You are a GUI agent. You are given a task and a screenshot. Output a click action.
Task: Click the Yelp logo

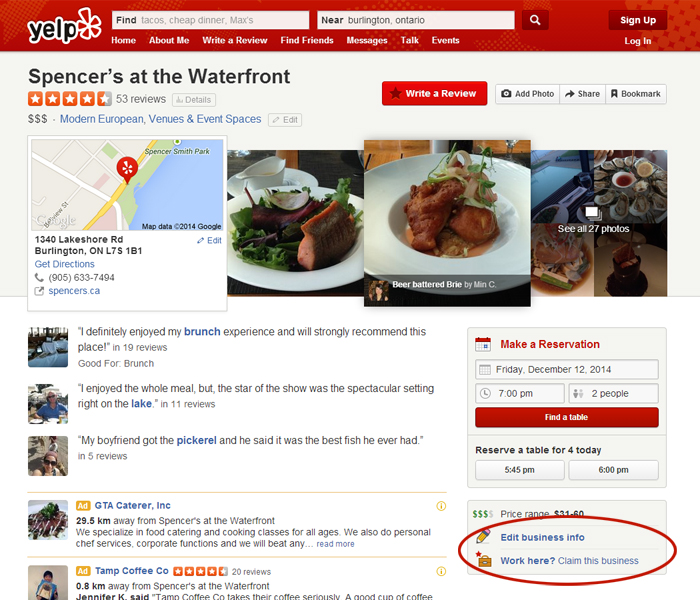tap(64, 27)
